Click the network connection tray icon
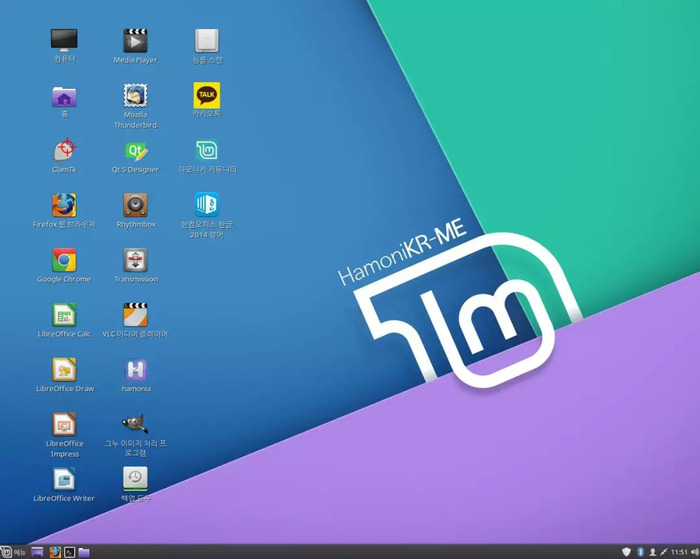This screenshot has height=559, width=700. pos(664,552)
